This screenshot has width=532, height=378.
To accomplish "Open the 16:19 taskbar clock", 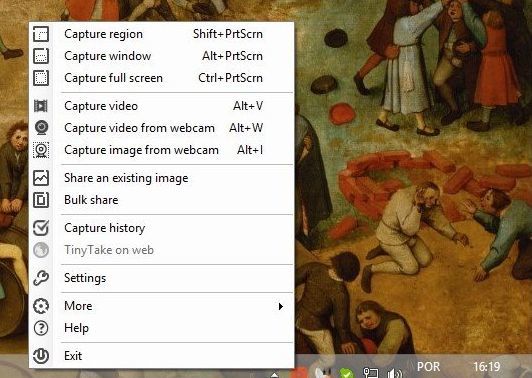I will (x=487, y=367).
